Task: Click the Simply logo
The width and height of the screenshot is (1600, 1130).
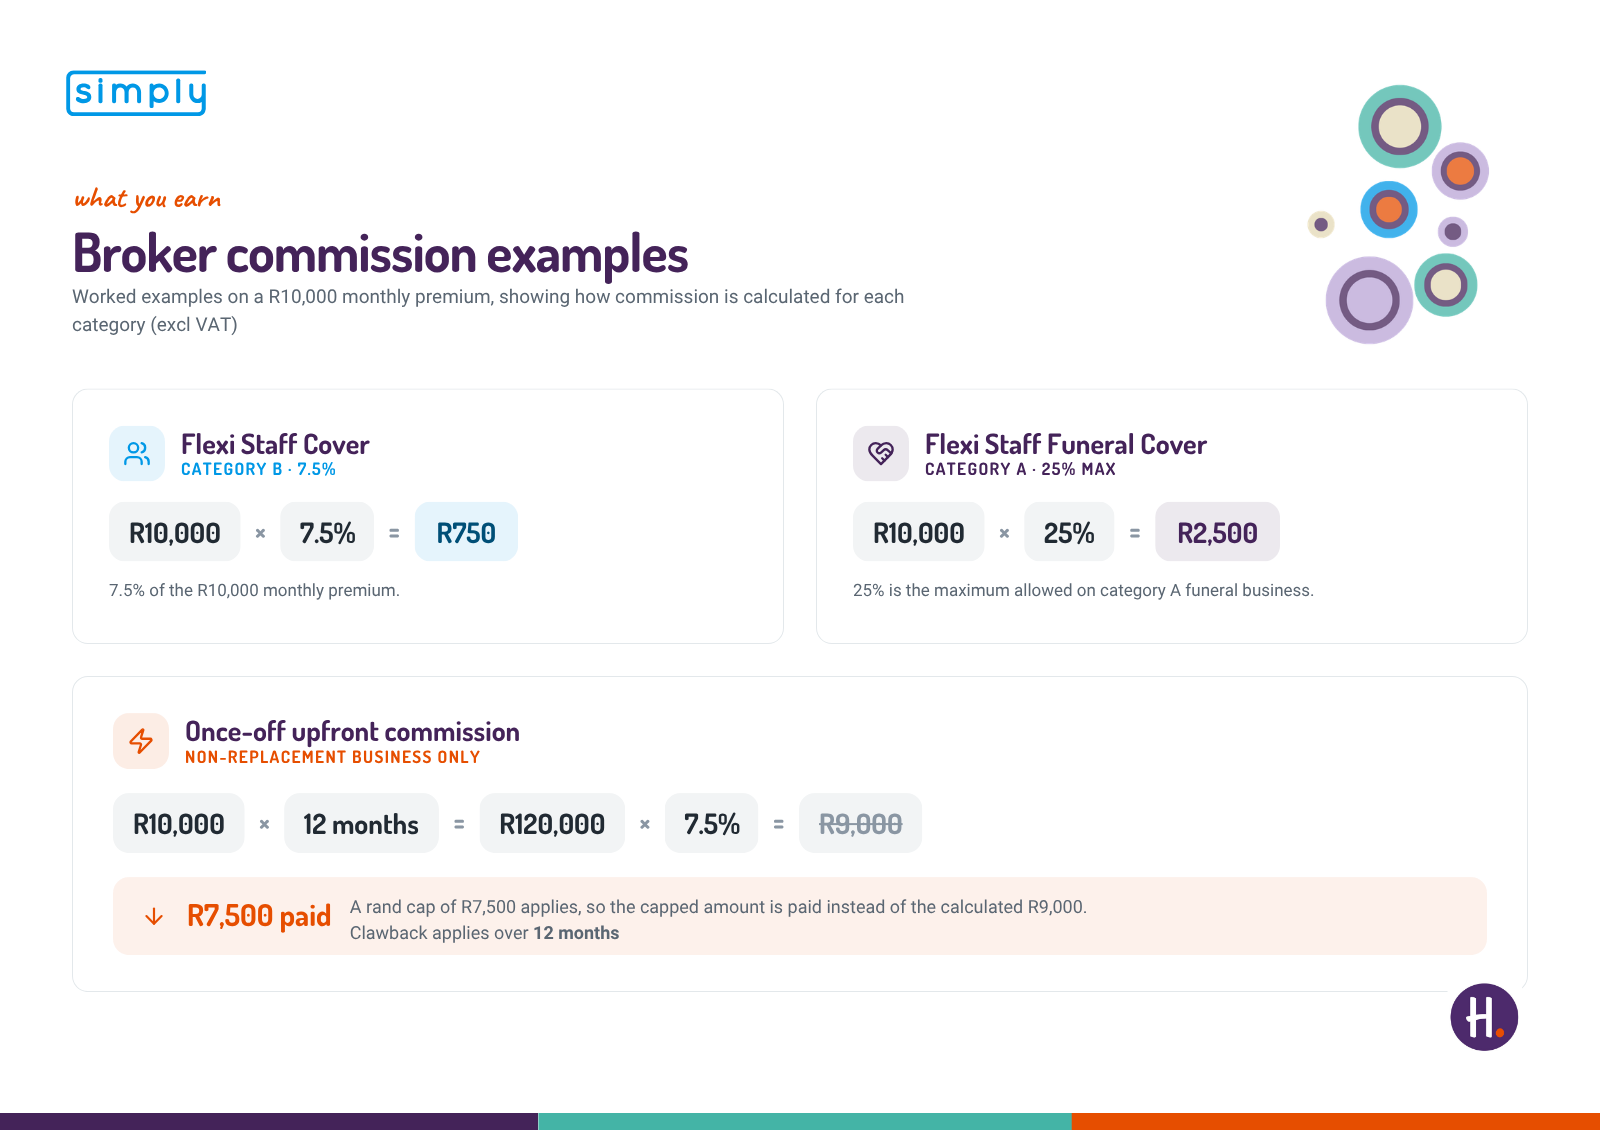Action: (x=136, y=93)
